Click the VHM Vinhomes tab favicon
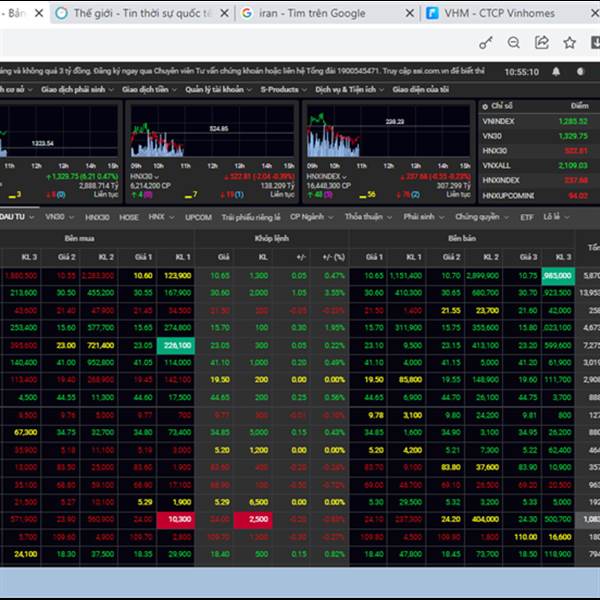The image size is (600, 600). (432, 13)
